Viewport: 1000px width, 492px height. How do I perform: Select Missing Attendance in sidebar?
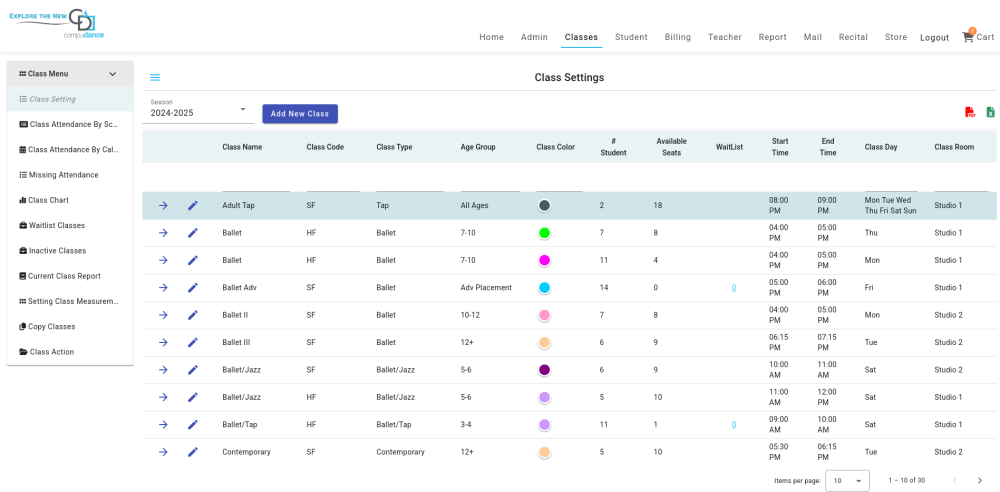pos(63,175)
